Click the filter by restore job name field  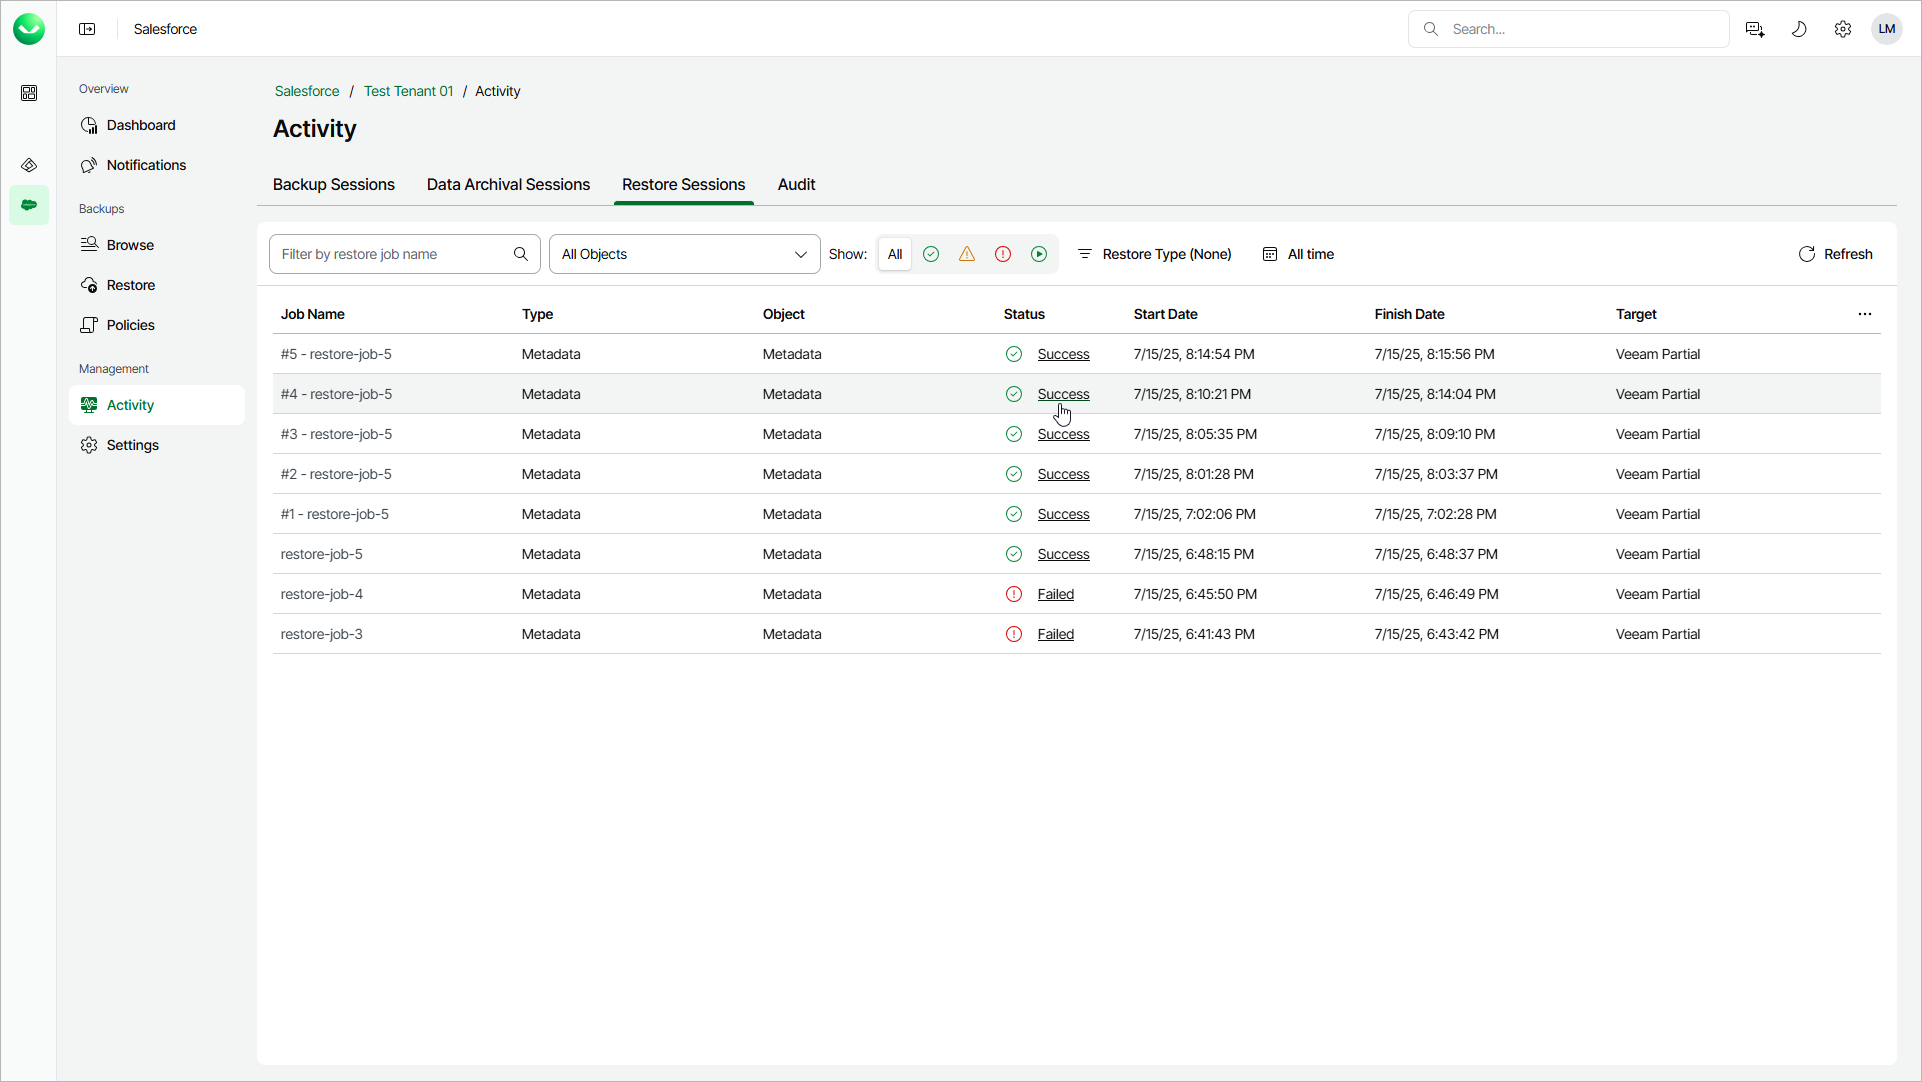[394, 254]
